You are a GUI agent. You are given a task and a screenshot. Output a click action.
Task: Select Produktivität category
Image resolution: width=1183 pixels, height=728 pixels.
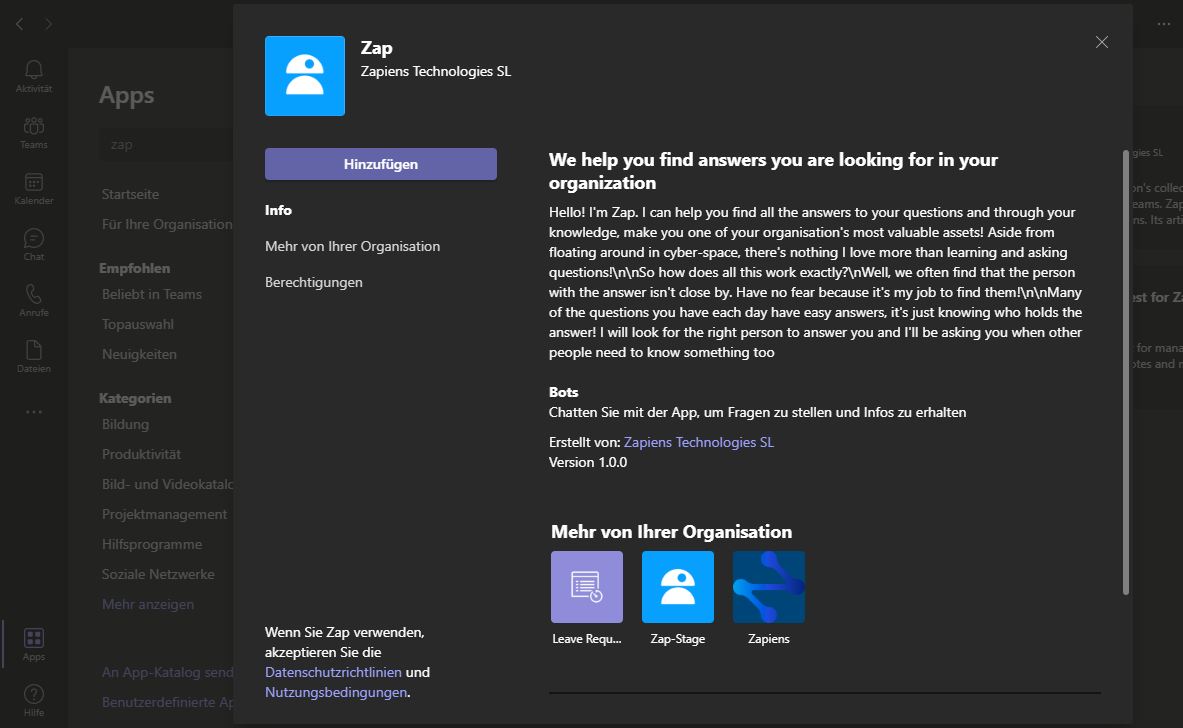click(x=142, y=454)
